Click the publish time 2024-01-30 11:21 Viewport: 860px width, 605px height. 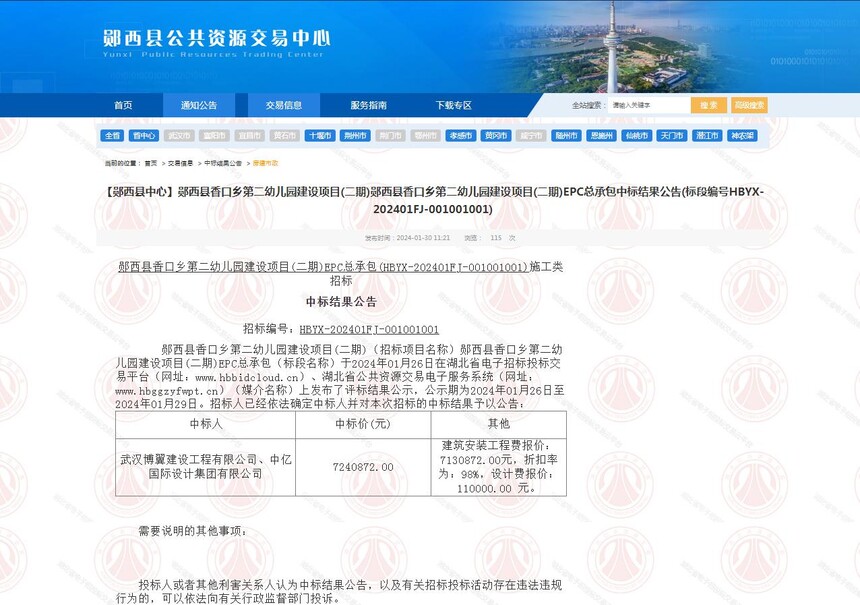(x=423, y=238)
